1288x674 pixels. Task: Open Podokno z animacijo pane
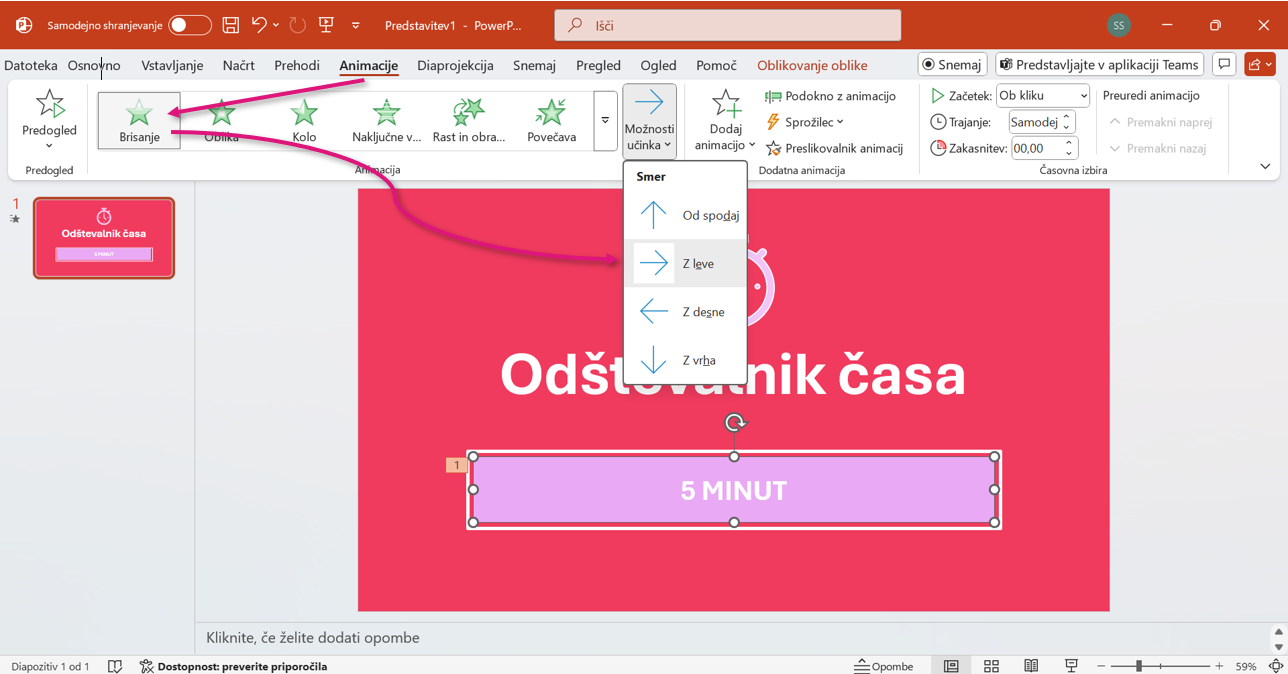pos(830,96)
